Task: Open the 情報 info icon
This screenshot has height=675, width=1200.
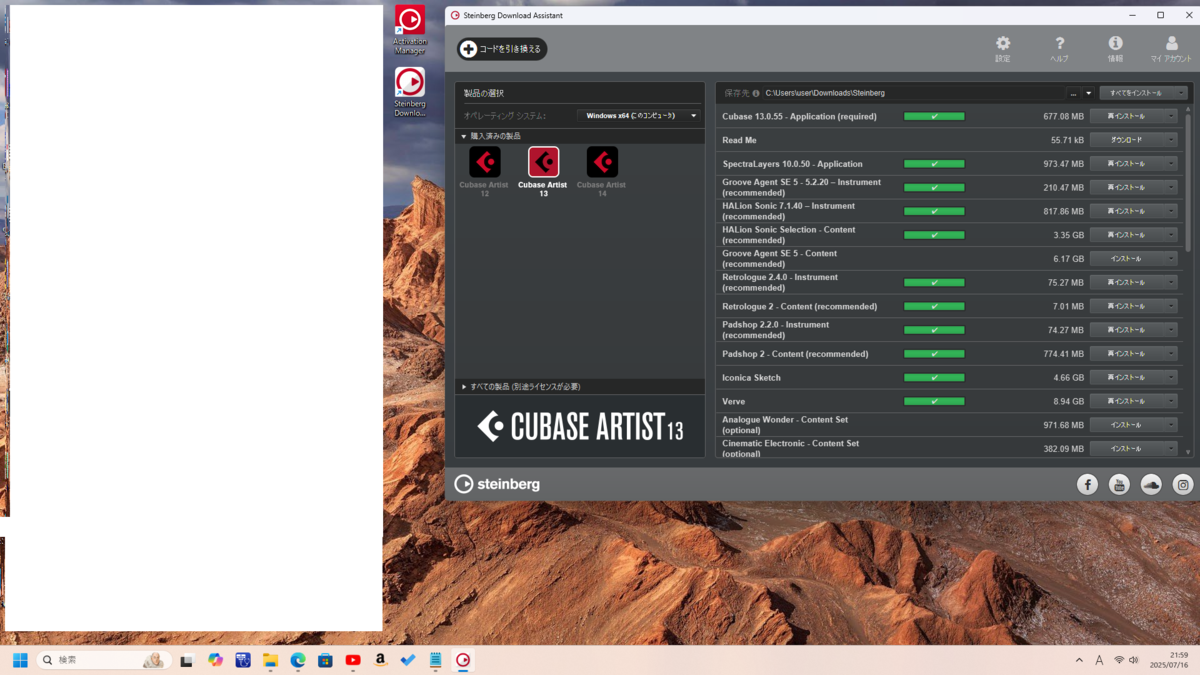Action: (x=1115, y=43)
